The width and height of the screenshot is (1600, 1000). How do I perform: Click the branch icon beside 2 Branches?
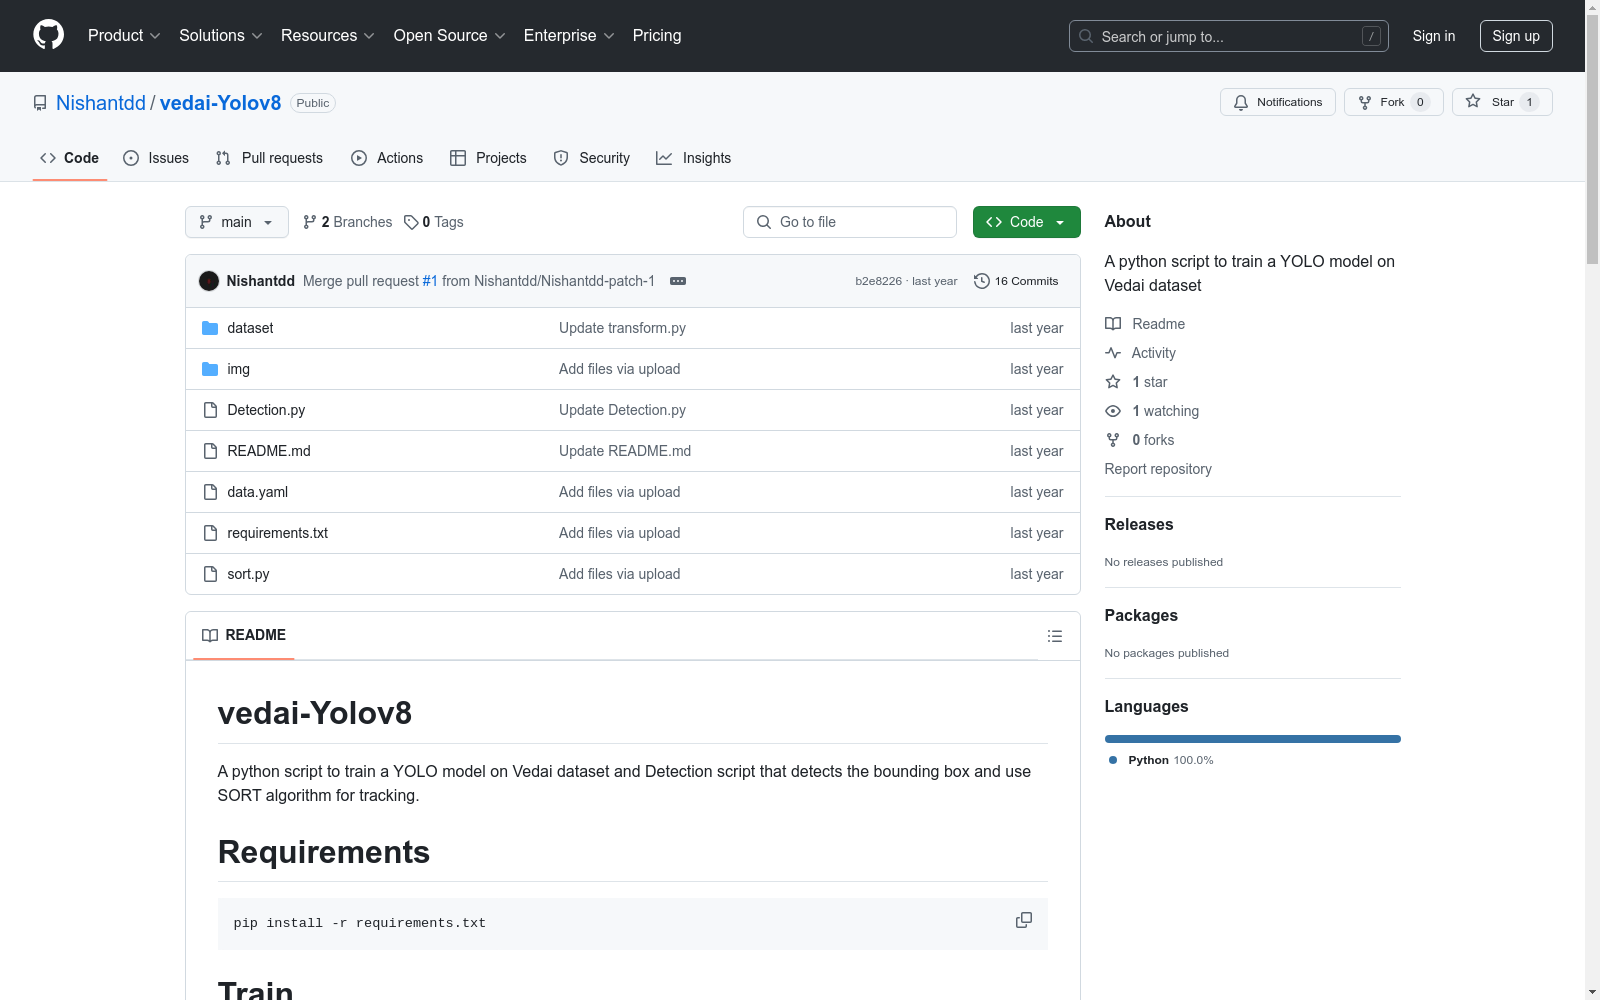click(x=310, y=222)
